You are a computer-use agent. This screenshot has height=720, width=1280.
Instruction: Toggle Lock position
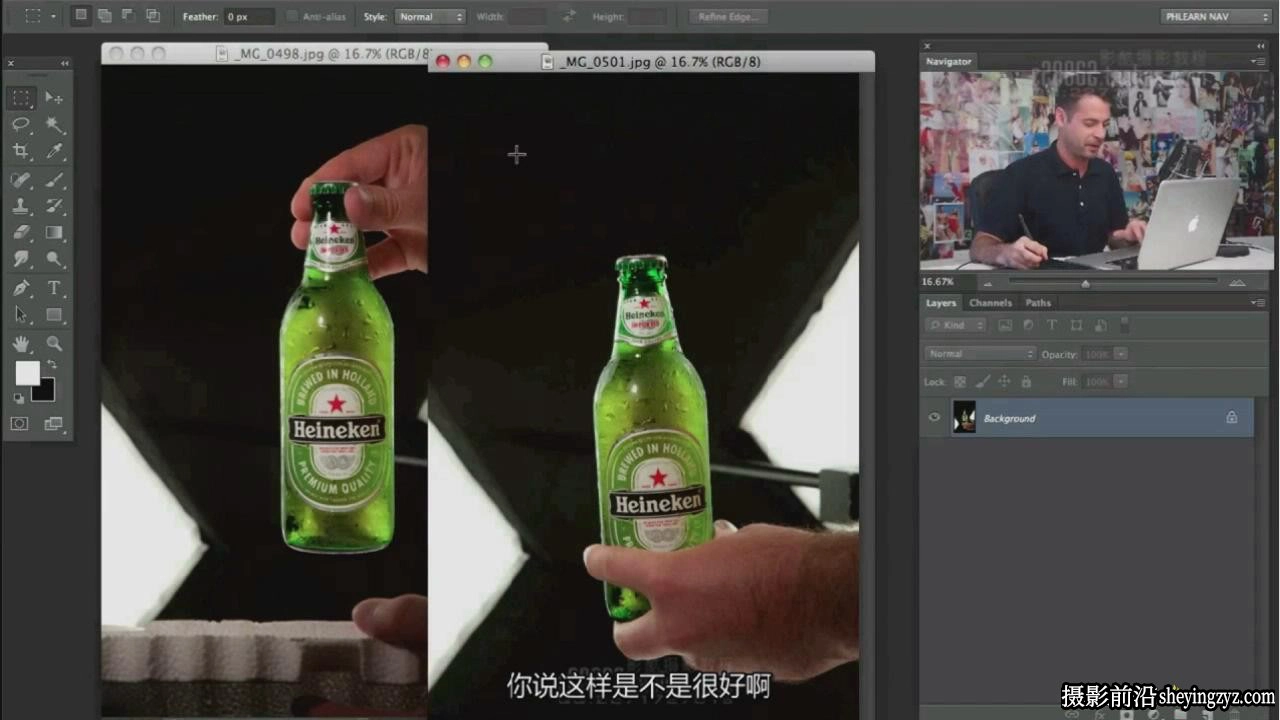click(1004, 382)
